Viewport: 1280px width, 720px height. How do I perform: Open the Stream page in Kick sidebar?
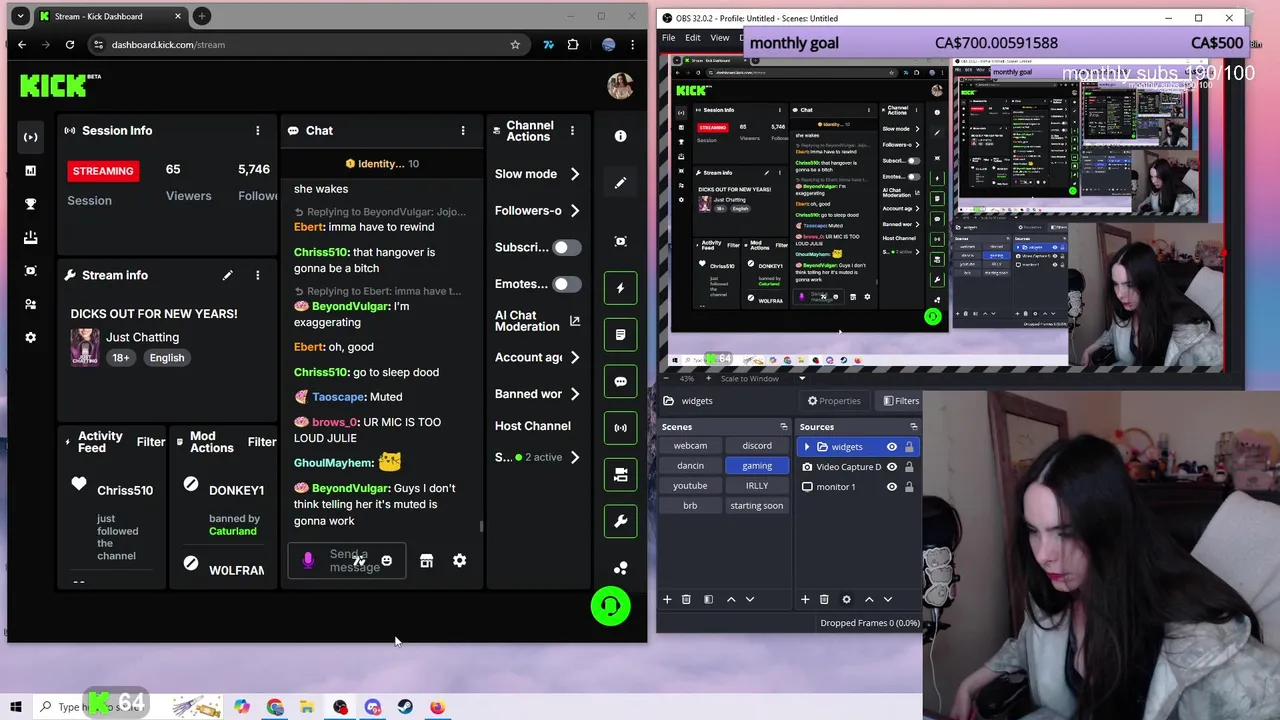pos(30,137)
